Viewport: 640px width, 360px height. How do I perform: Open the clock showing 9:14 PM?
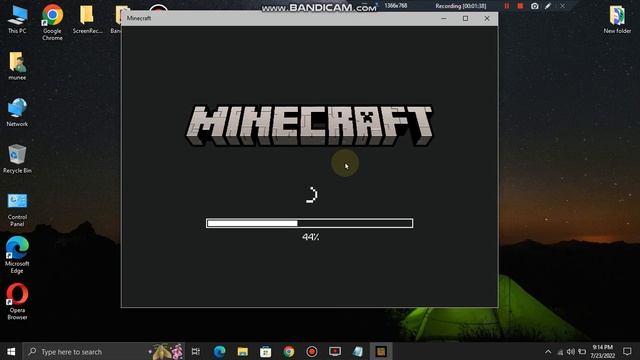[x=602, y=351]
